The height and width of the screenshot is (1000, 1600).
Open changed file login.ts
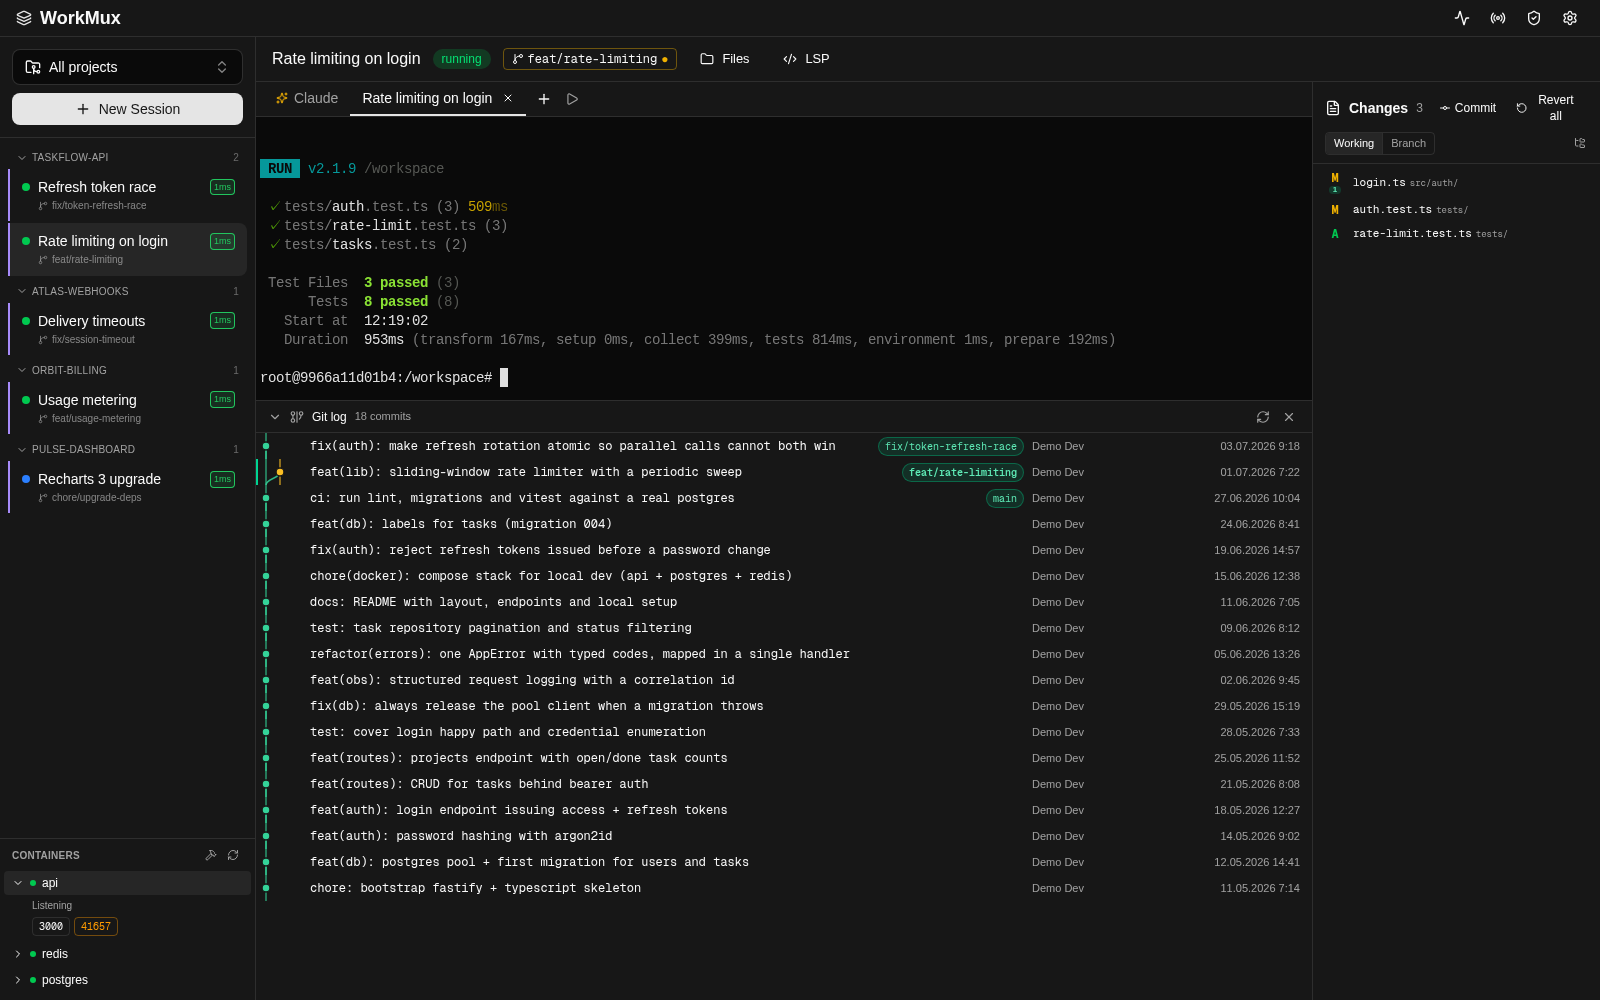point(1457,183)
